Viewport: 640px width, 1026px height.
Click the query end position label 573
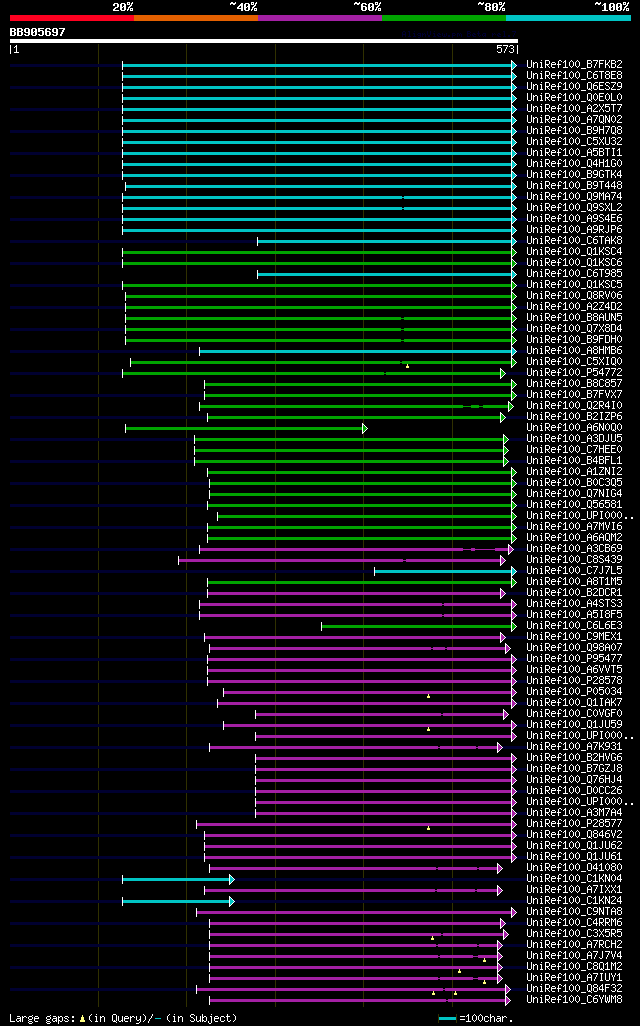505,49
